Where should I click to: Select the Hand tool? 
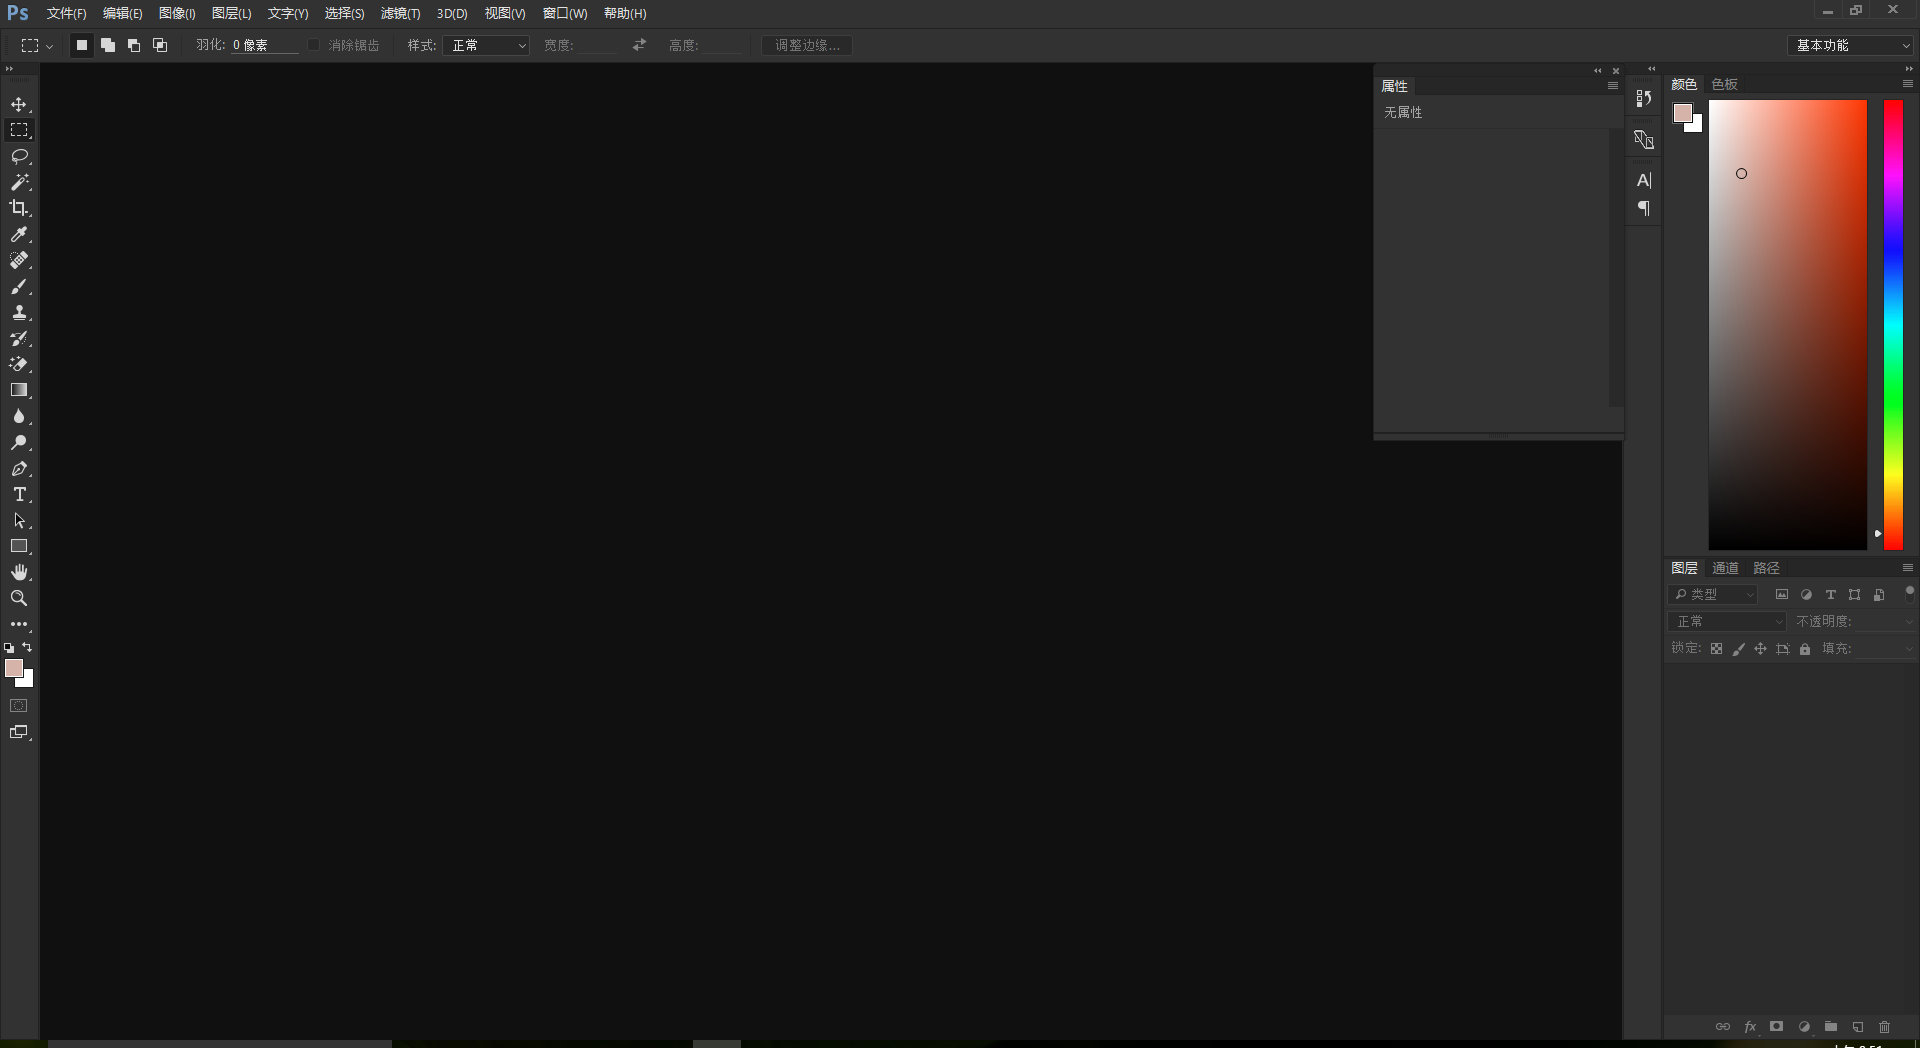coord(19,572)
